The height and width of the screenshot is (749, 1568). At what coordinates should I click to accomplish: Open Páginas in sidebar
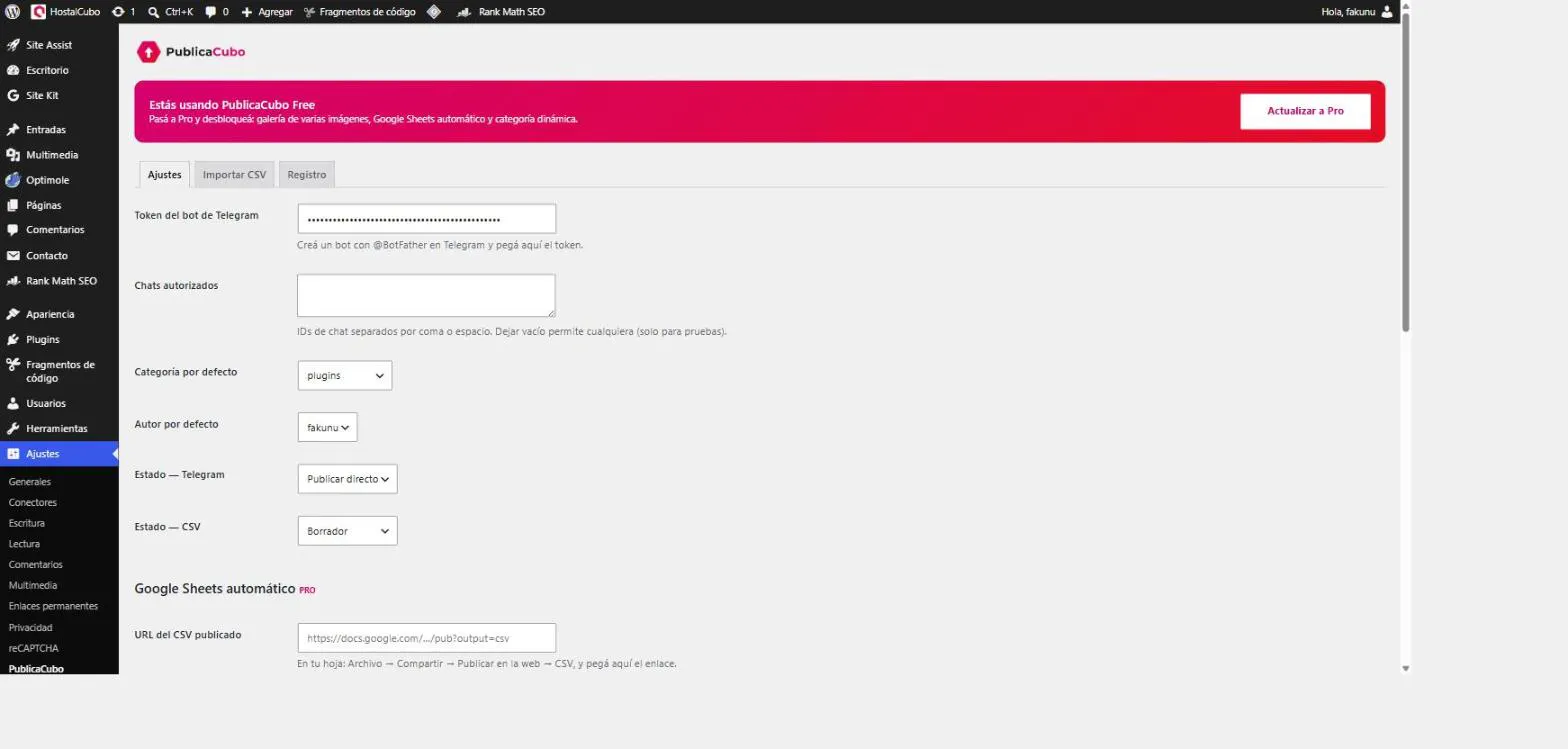click(59, 205)
